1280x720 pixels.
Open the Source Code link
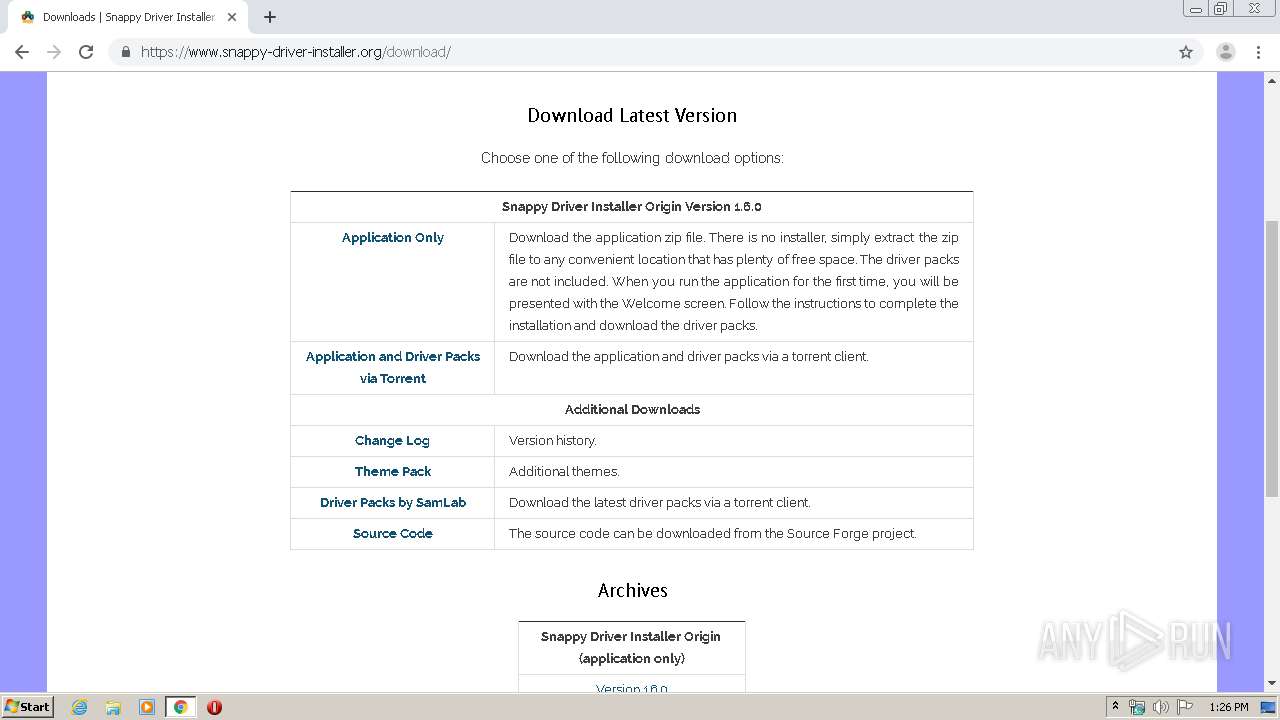point(393,533)
